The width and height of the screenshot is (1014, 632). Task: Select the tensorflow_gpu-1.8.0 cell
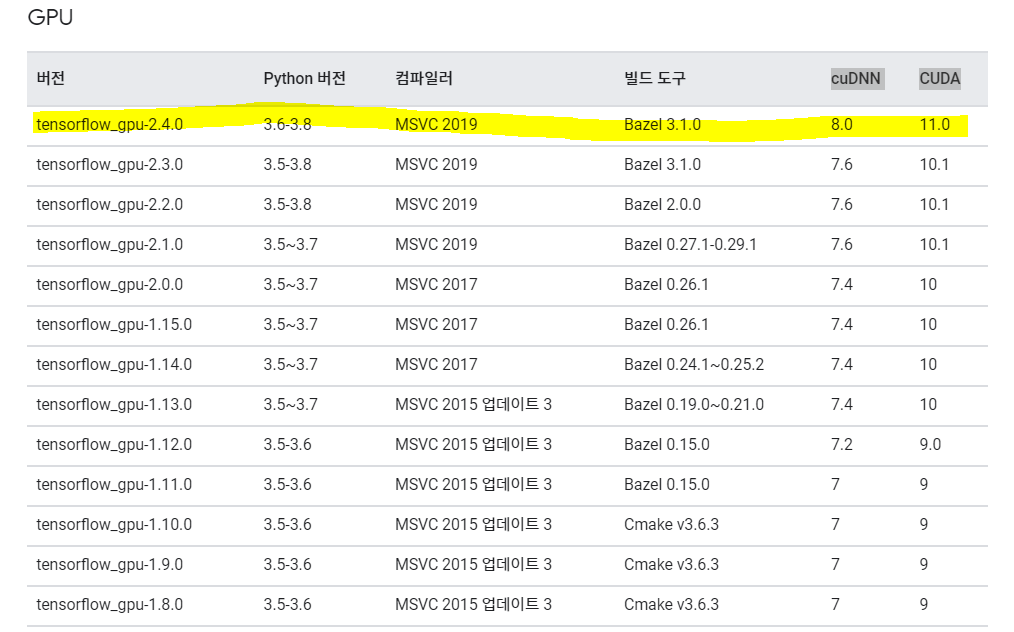click(x=109, y=605)
